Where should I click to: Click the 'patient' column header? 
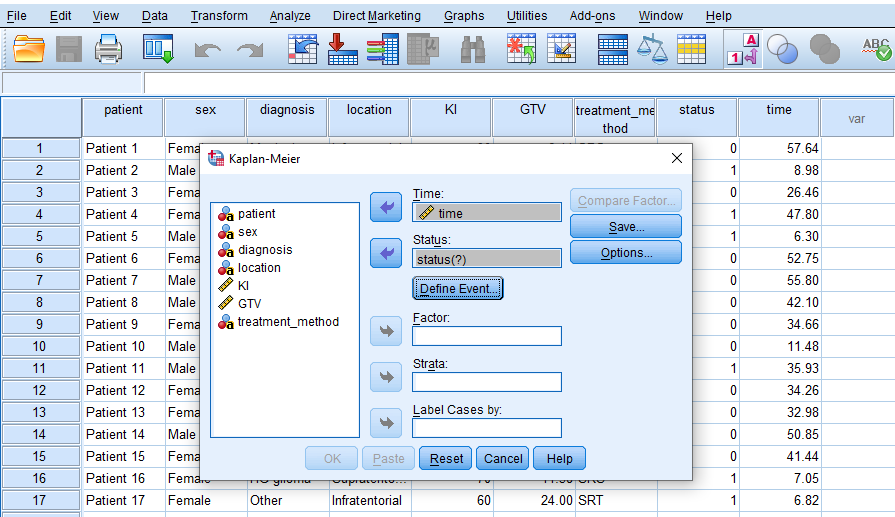click(123, 118)
